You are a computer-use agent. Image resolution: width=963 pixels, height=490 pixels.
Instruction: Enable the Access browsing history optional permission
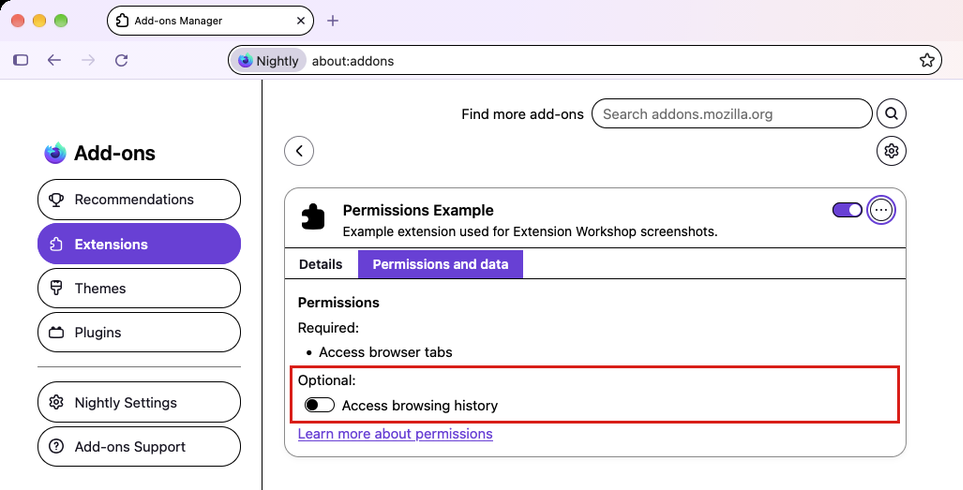click(319, 405)
